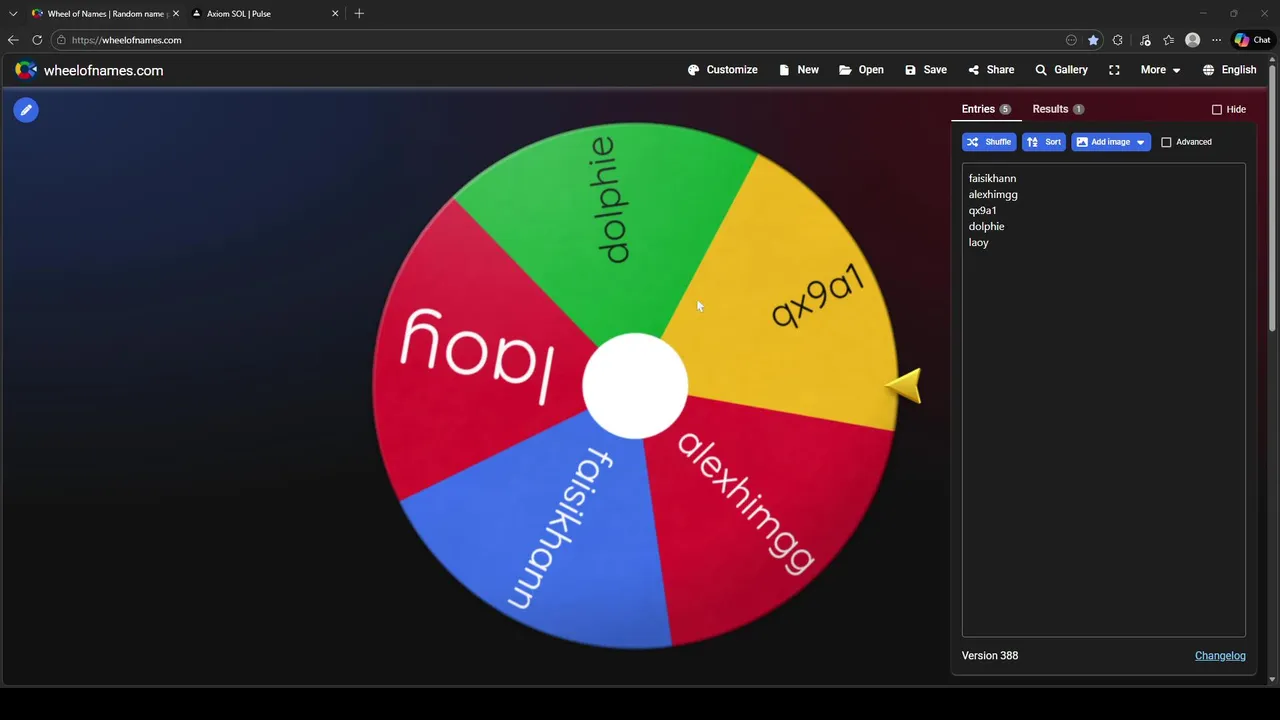Click the page scrollbar thumb
Screen dimensions: 1280x720
click(x=1273, y=198)
